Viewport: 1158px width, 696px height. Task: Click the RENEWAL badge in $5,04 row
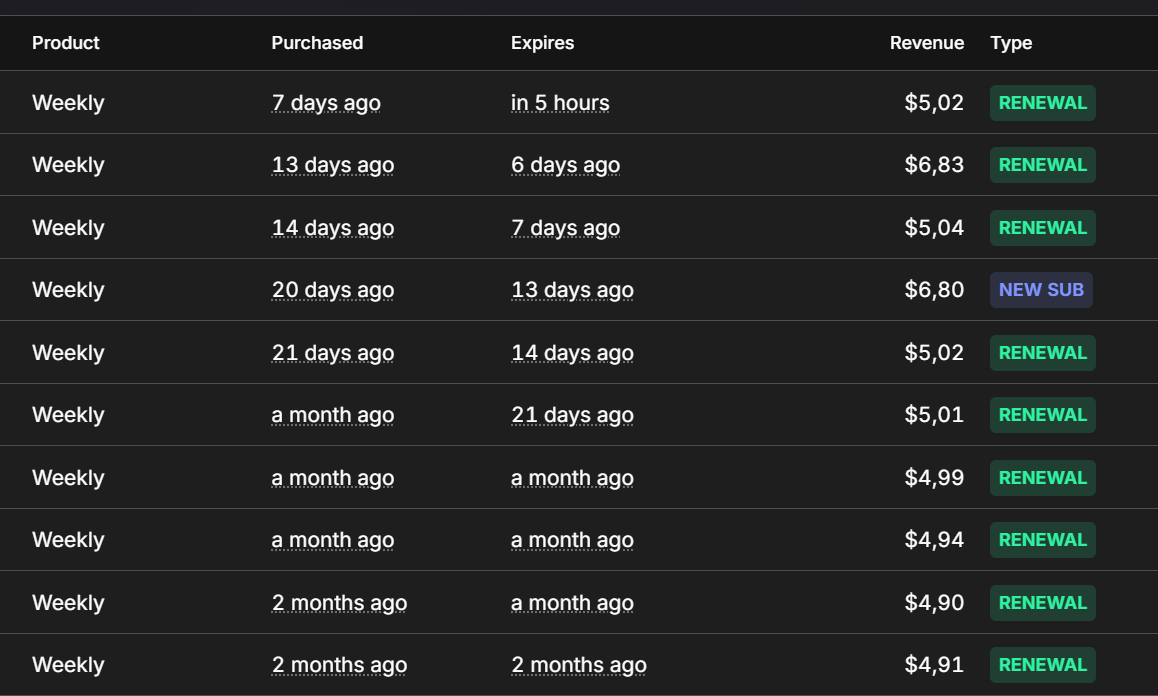1042,228
